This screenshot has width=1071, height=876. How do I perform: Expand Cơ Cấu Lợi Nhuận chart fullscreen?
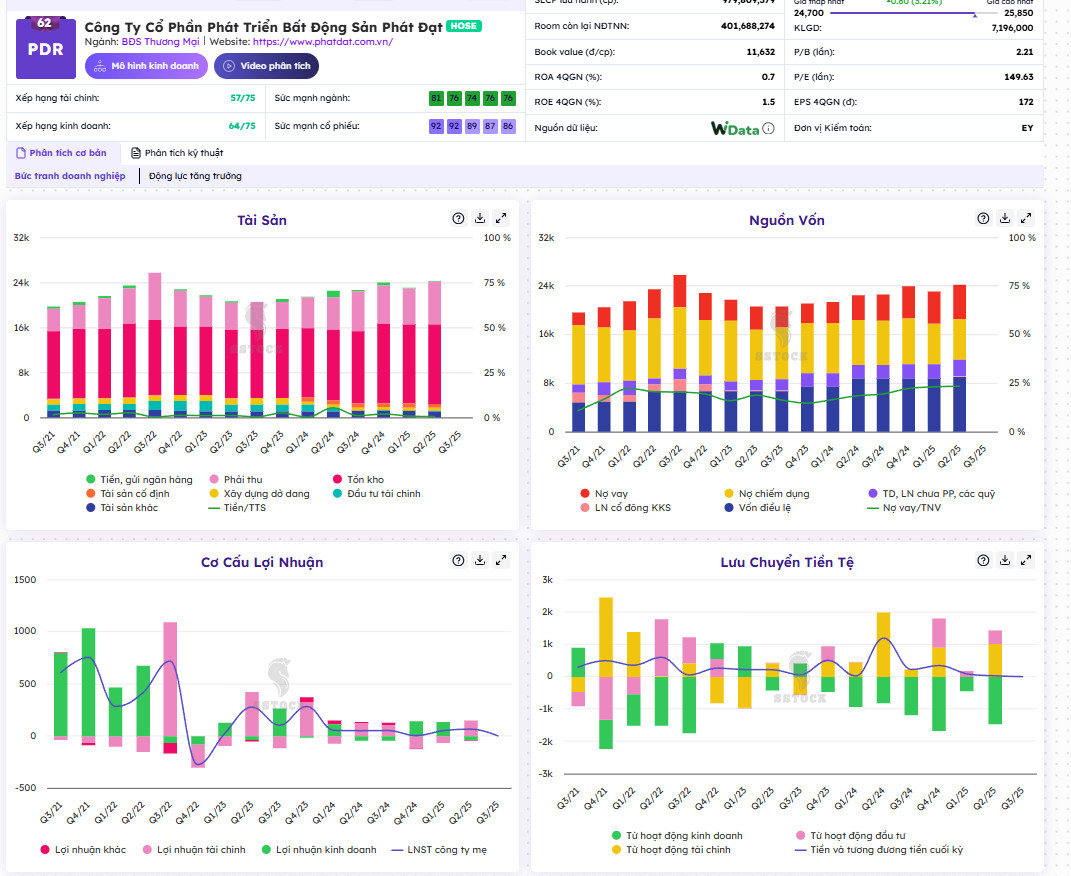502,560
